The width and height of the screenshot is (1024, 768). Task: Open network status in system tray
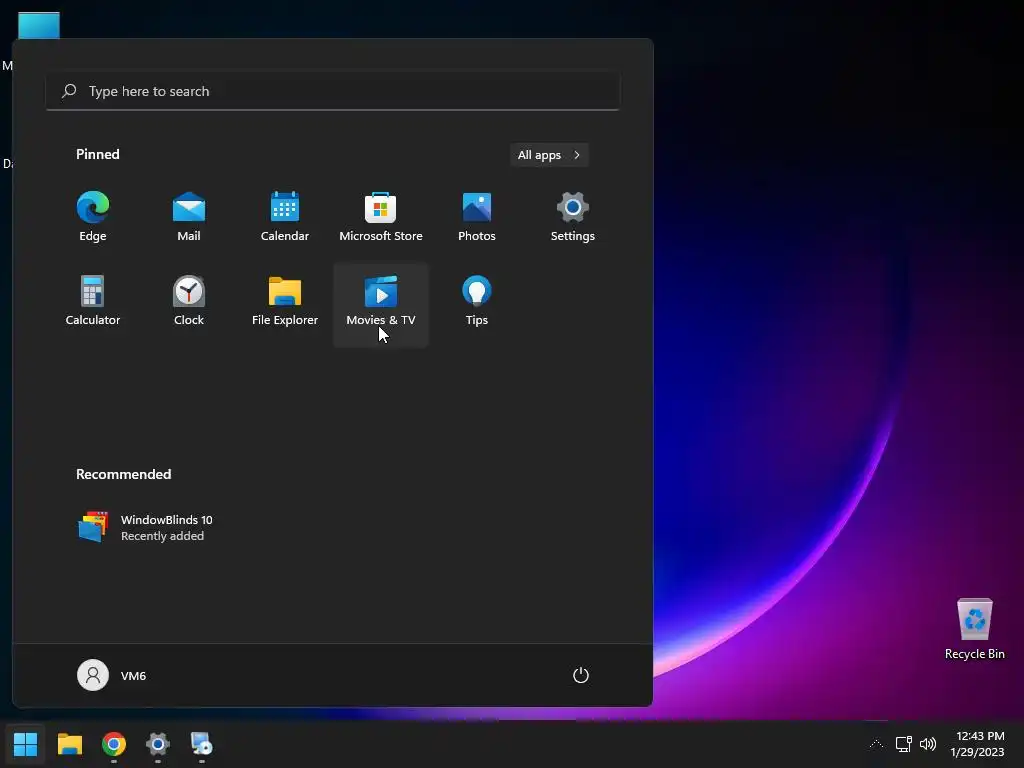click(x=904, y=744)
